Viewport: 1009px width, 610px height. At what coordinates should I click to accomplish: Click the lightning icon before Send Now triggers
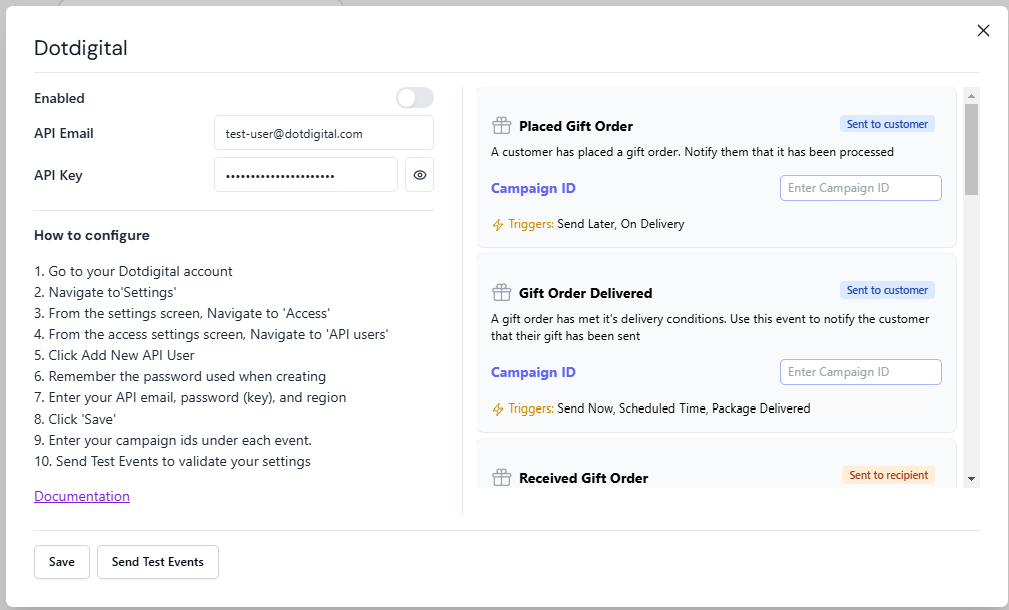click(x=497, y=409)
